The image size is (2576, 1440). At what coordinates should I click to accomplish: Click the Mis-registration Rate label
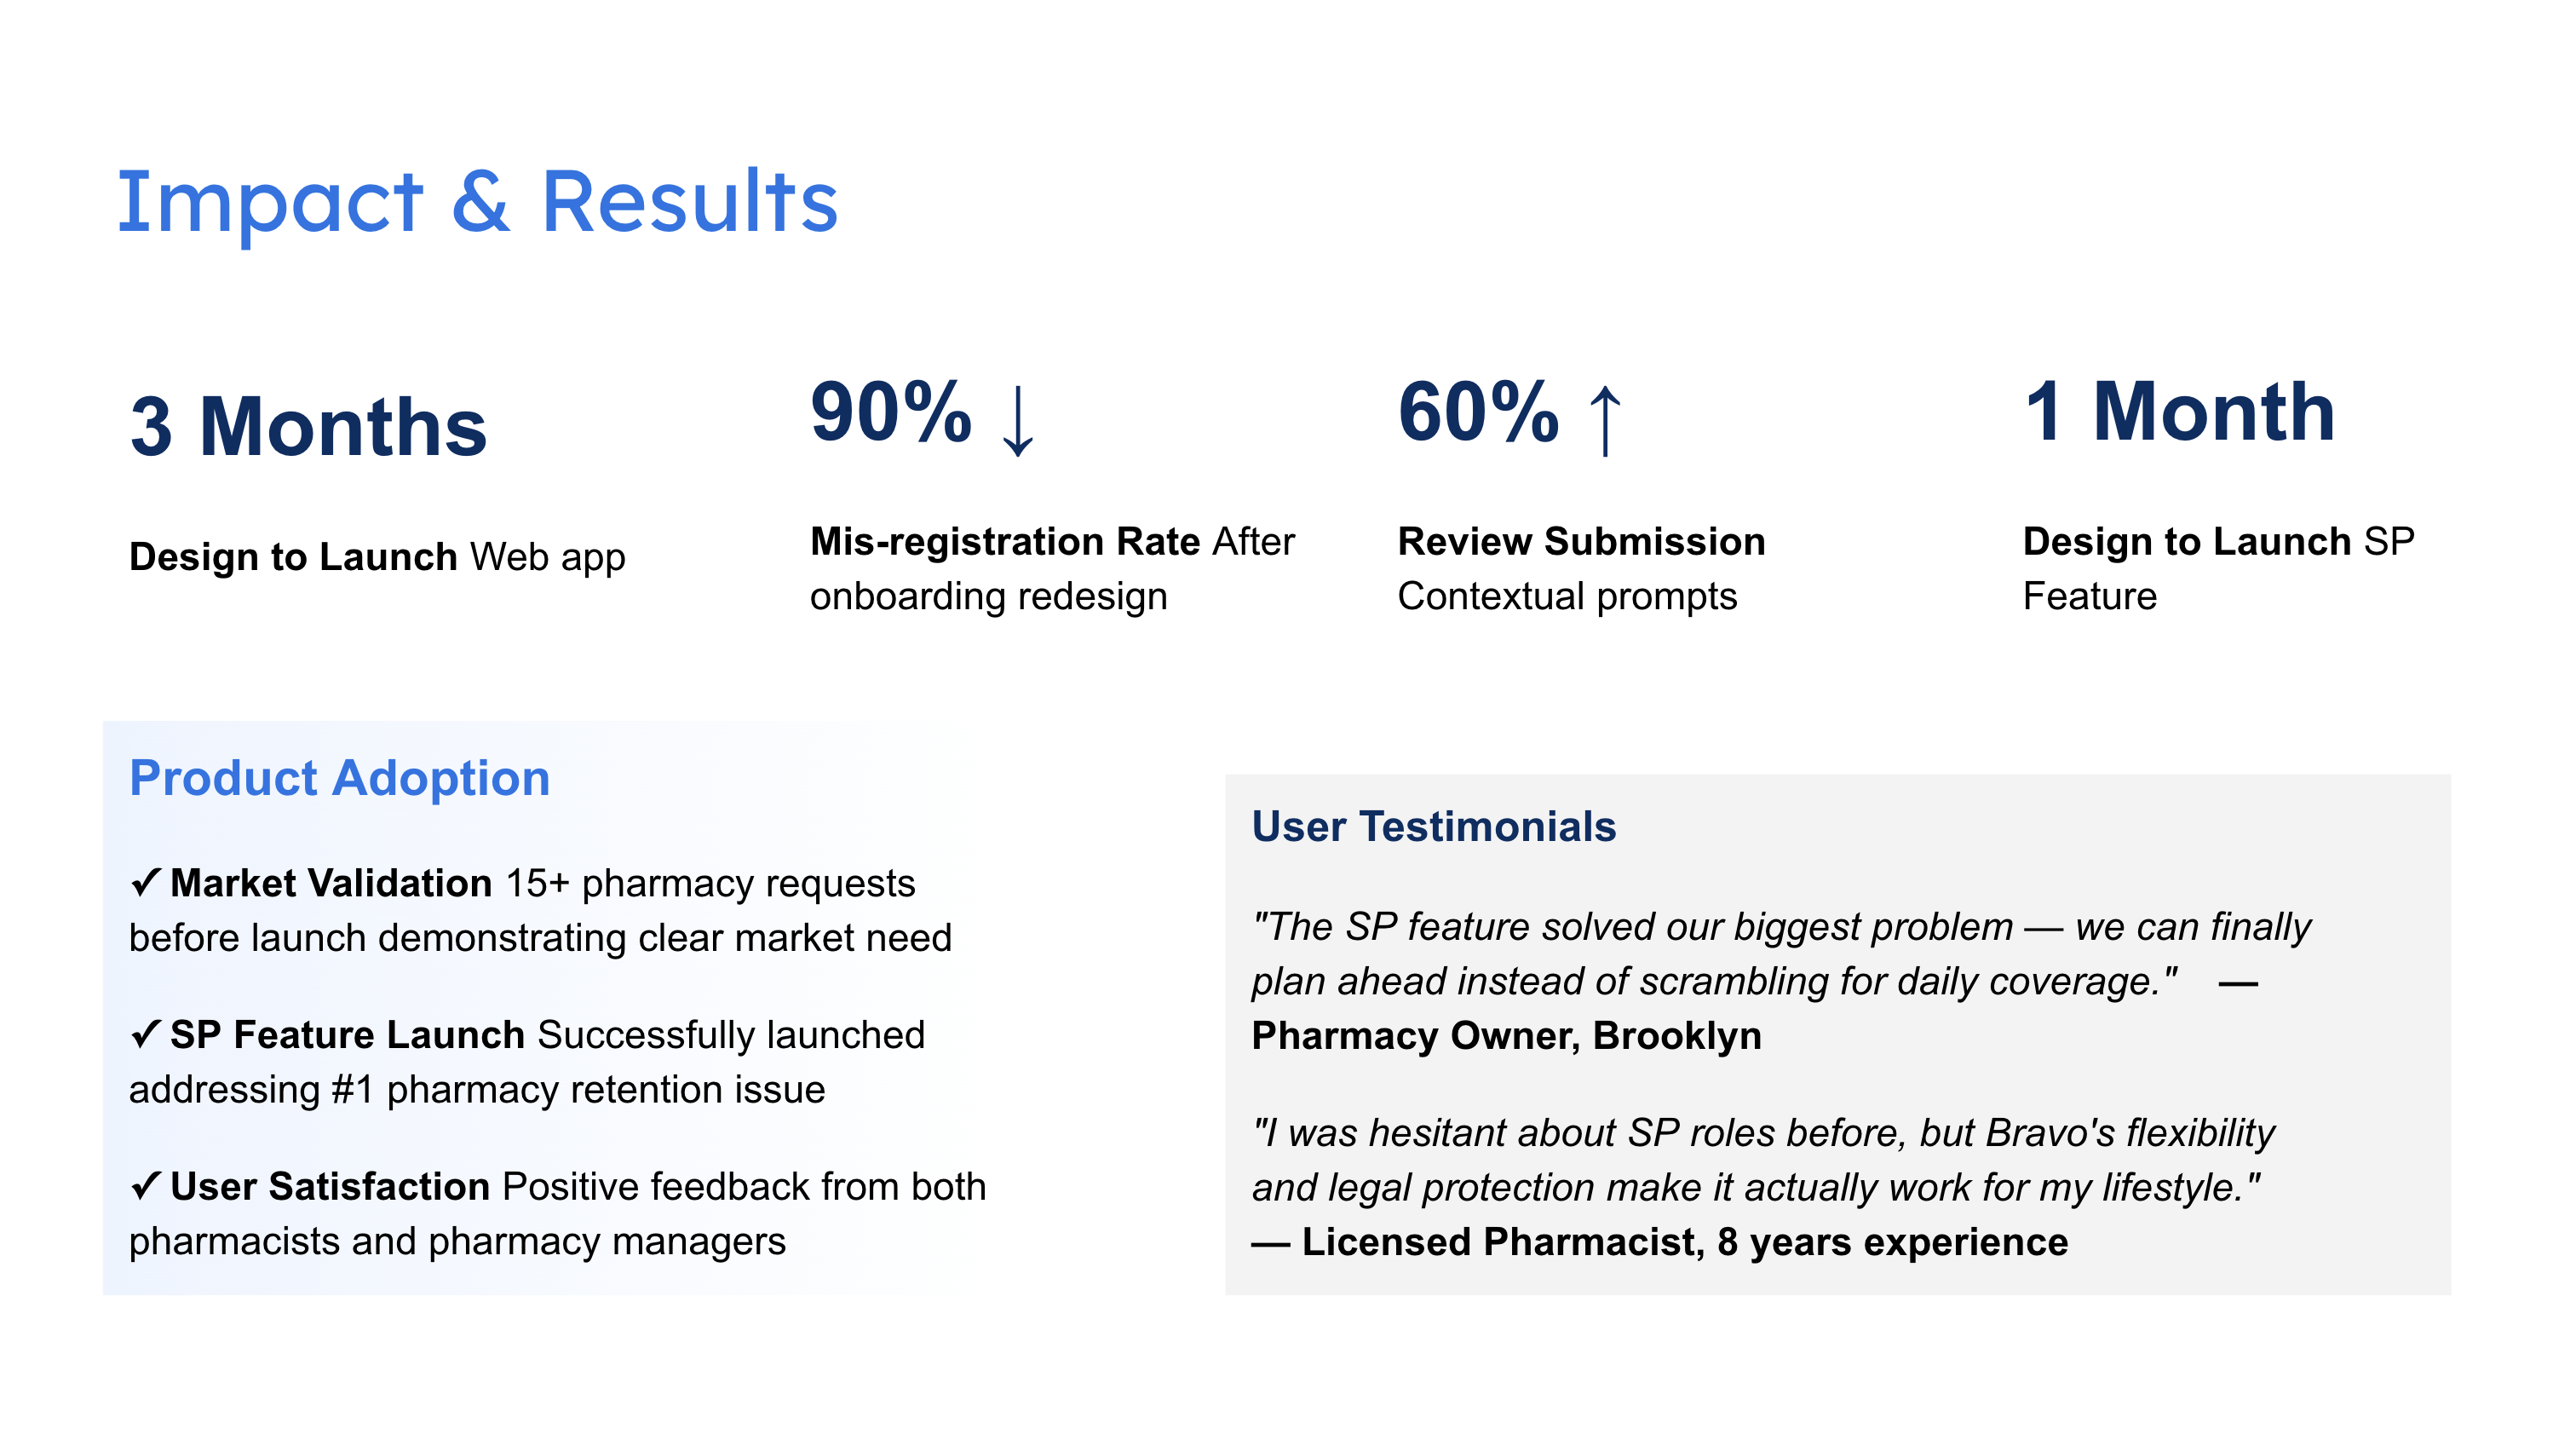(1004, 541)
